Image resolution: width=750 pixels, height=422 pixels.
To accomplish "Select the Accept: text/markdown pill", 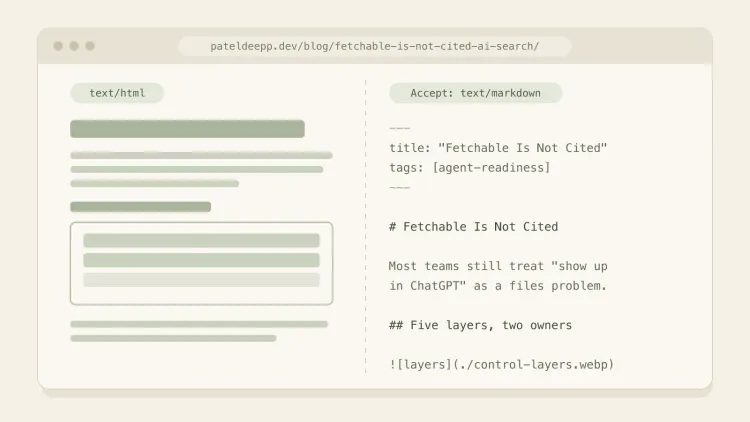I will click(x=475, y=93).
